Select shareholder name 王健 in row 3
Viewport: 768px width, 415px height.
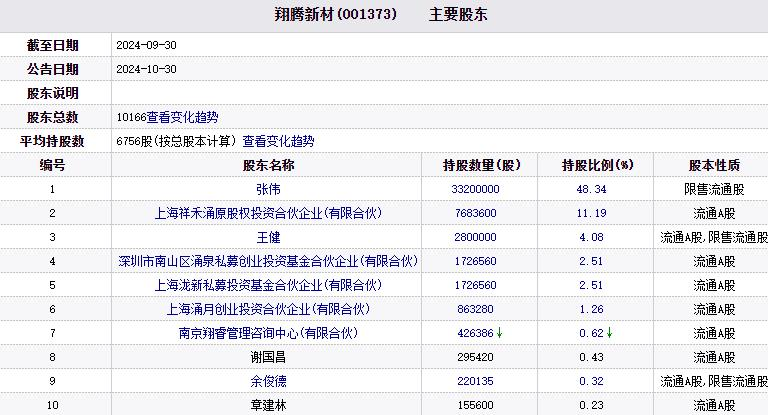click(269, 237)
